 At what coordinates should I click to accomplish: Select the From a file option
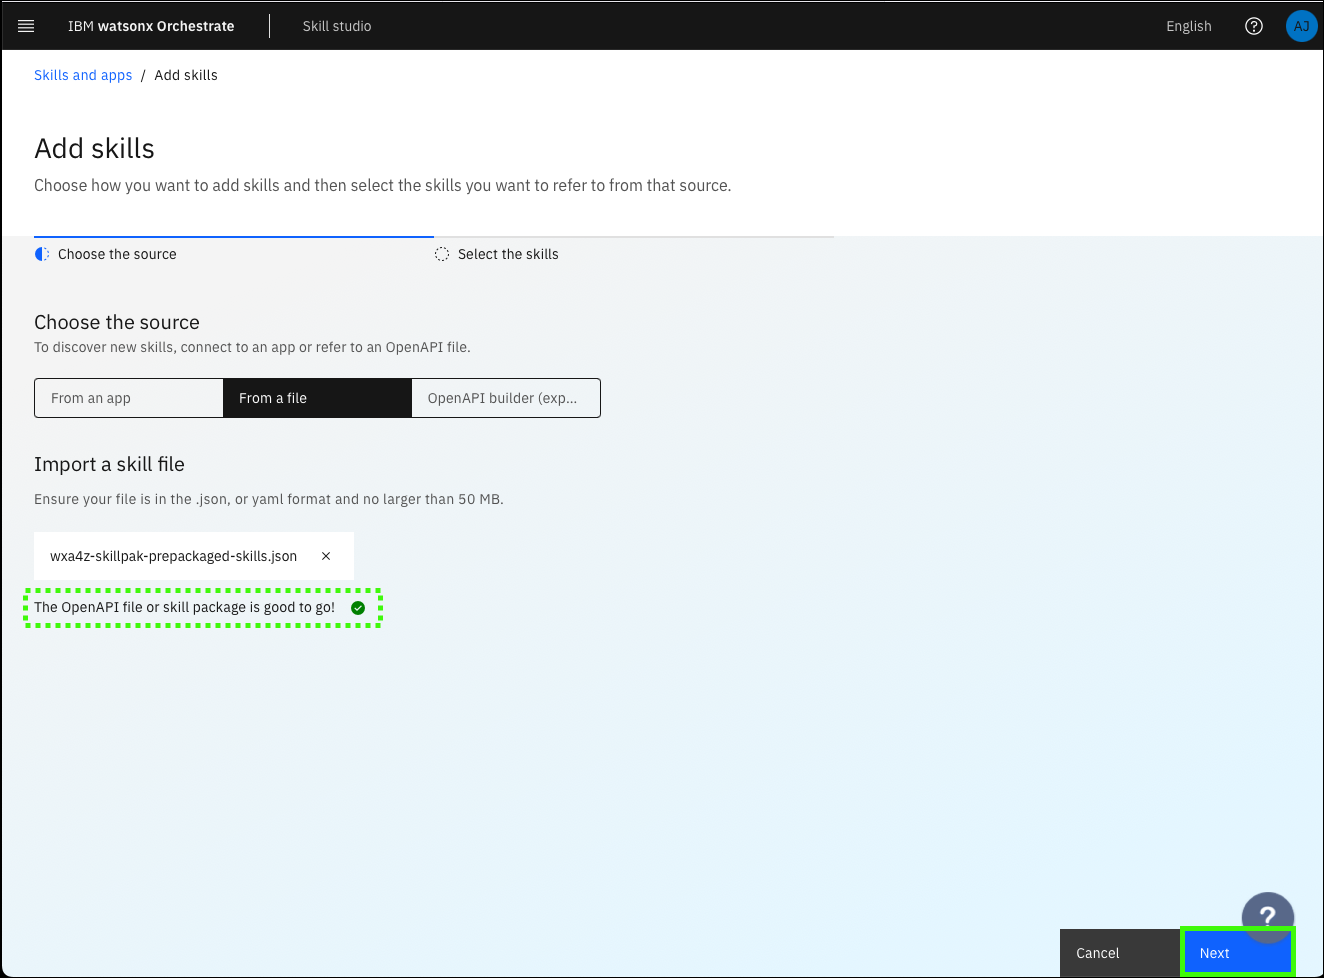coord(316,398)
